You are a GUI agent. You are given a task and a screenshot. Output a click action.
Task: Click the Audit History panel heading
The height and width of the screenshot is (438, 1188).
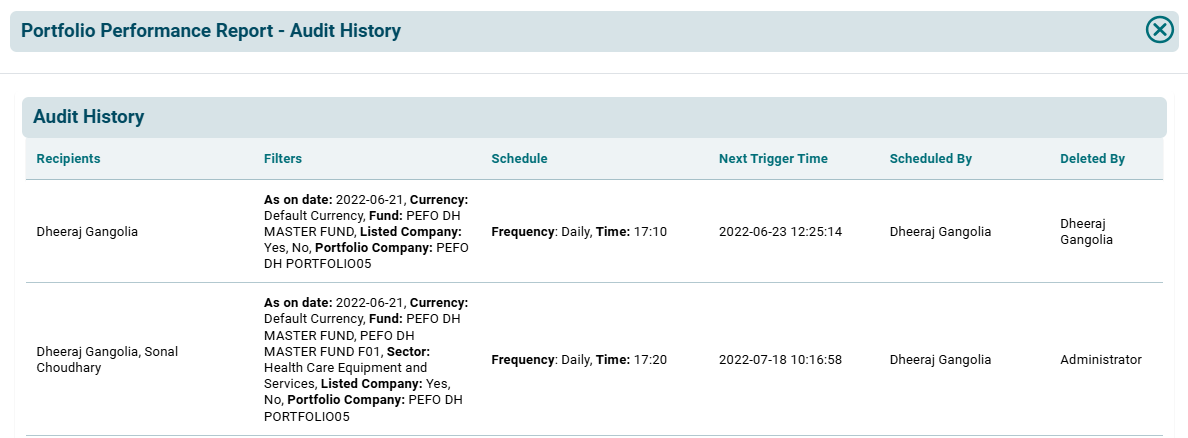pyautogui.click(x=89, y=117)
